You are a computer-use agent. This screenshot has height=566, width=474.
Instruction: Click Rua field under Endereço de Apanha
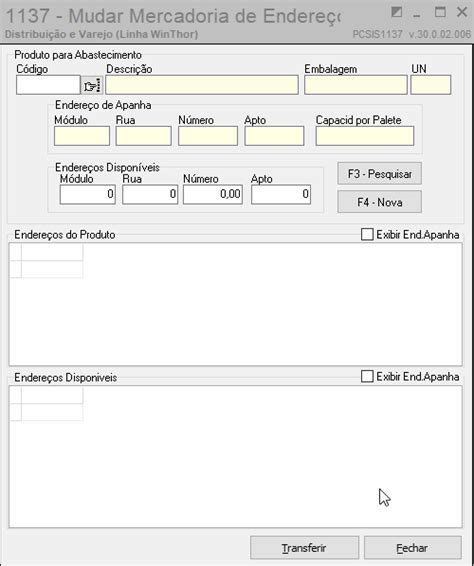click(x=144, y=136)
